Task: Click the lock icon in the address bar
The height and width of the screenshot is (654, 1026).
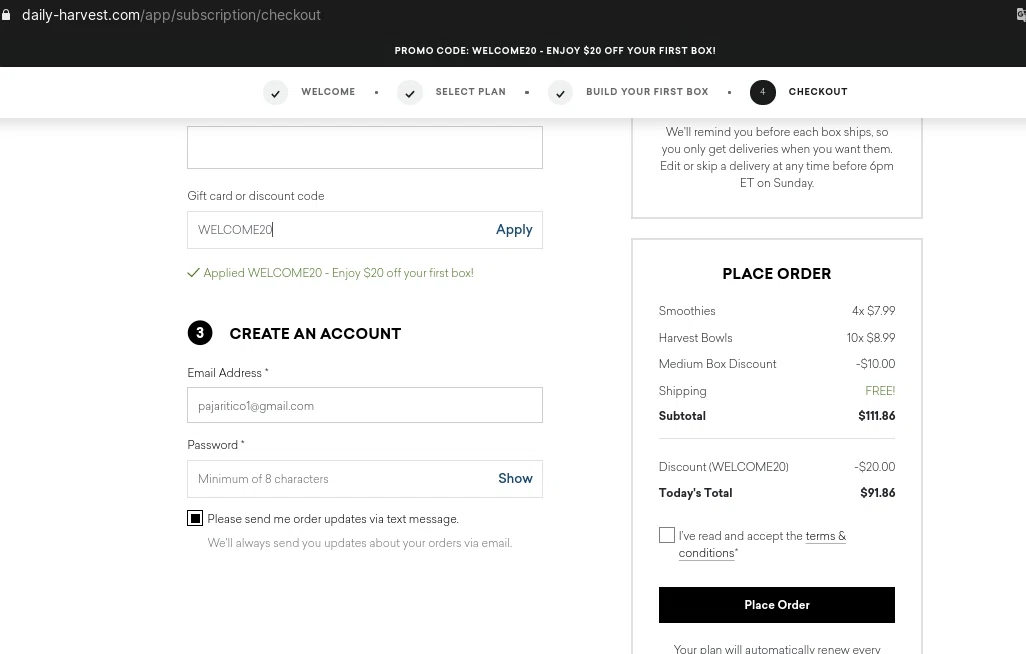Action: [x=7, y=14]
